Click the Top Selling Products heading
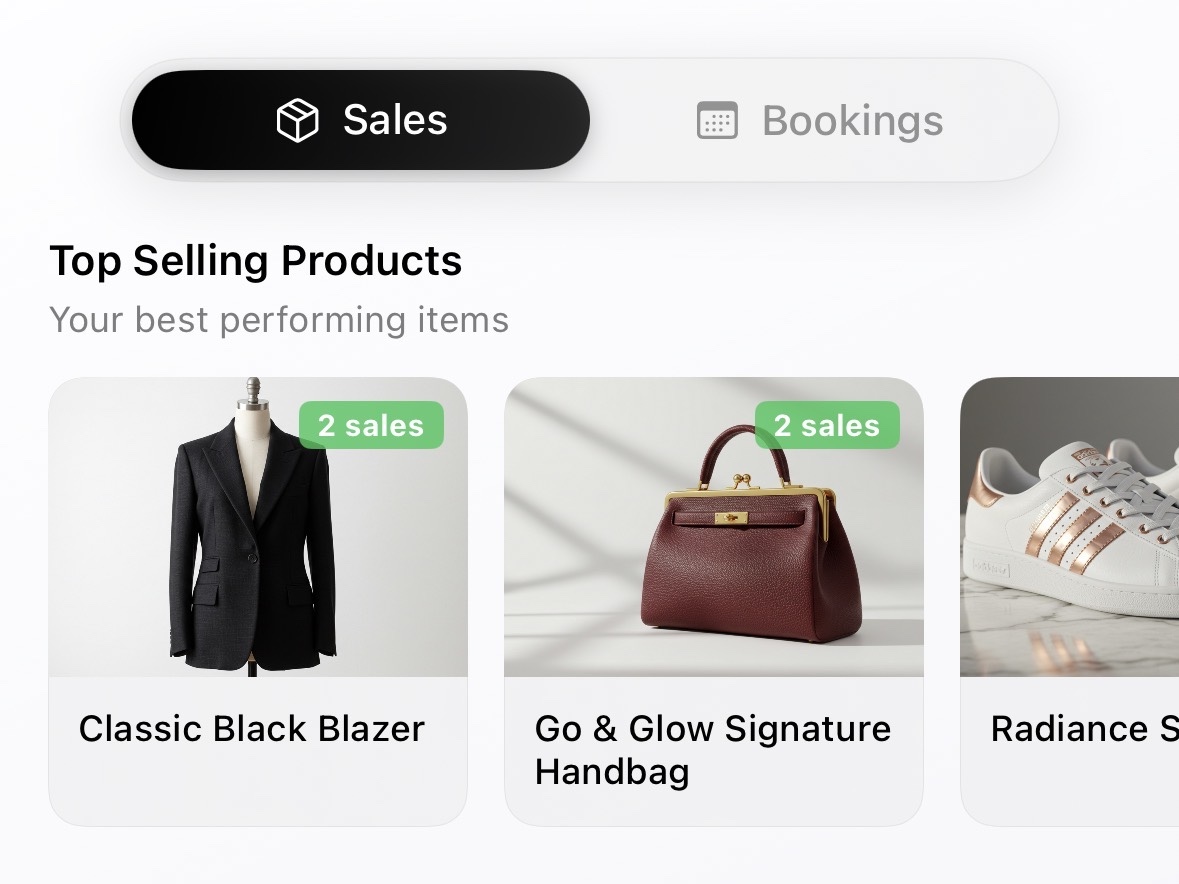 click(x=256, y=261)
